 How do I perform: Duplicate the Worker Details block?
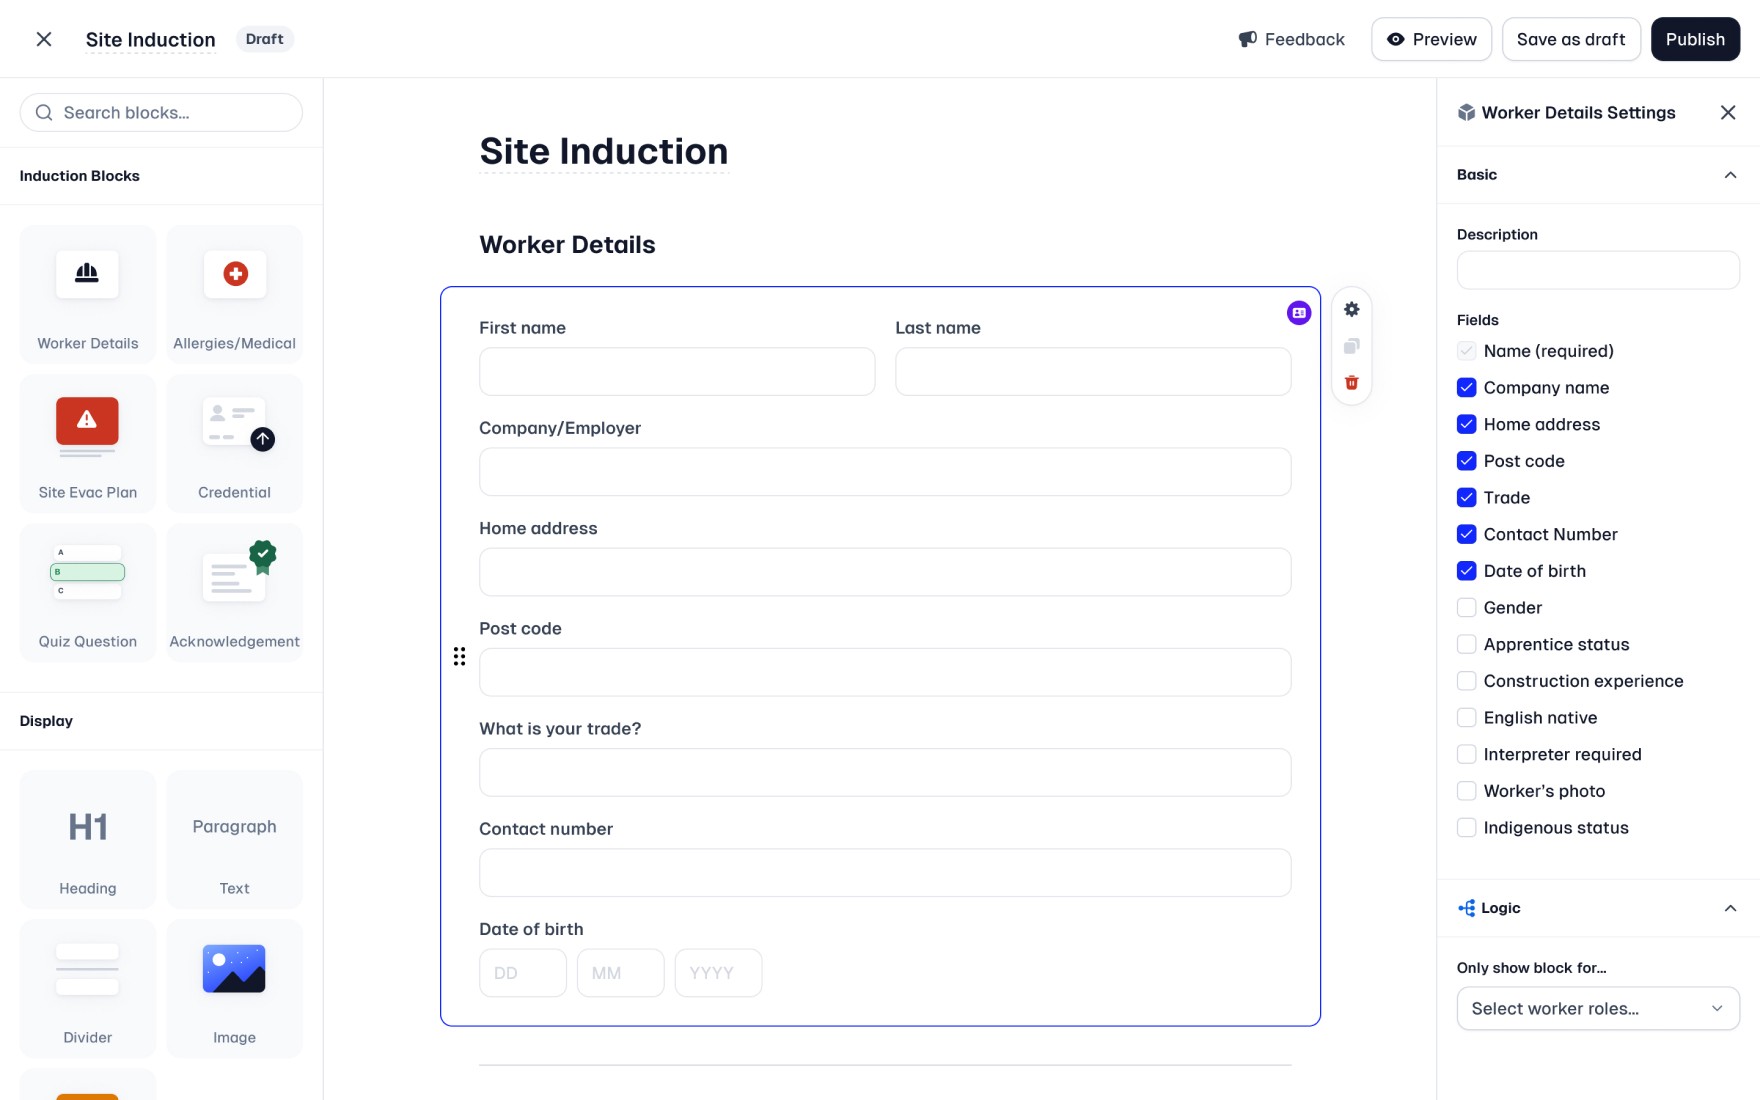coord(1351,346)
